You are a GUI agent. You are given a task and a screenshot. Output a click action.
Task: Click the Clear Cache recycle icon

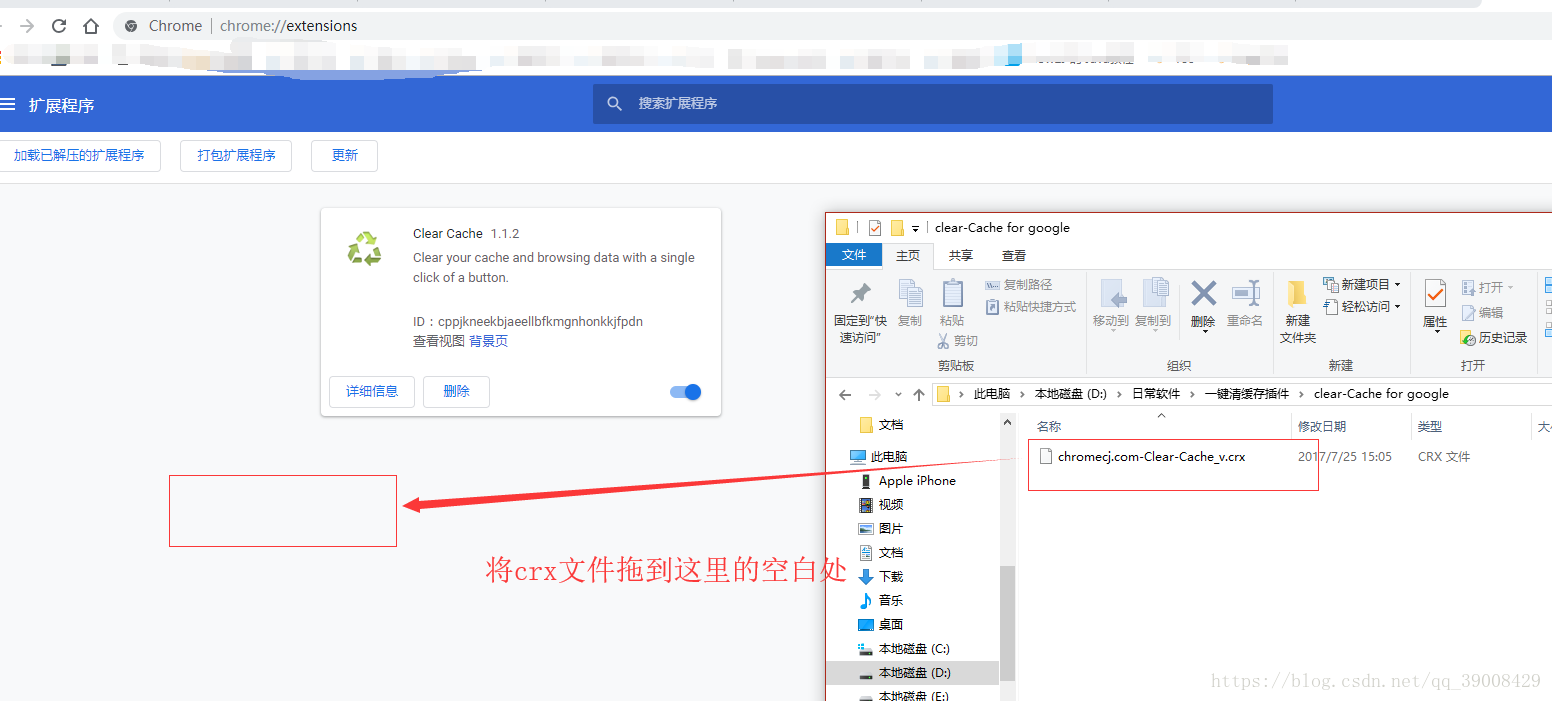364,249
